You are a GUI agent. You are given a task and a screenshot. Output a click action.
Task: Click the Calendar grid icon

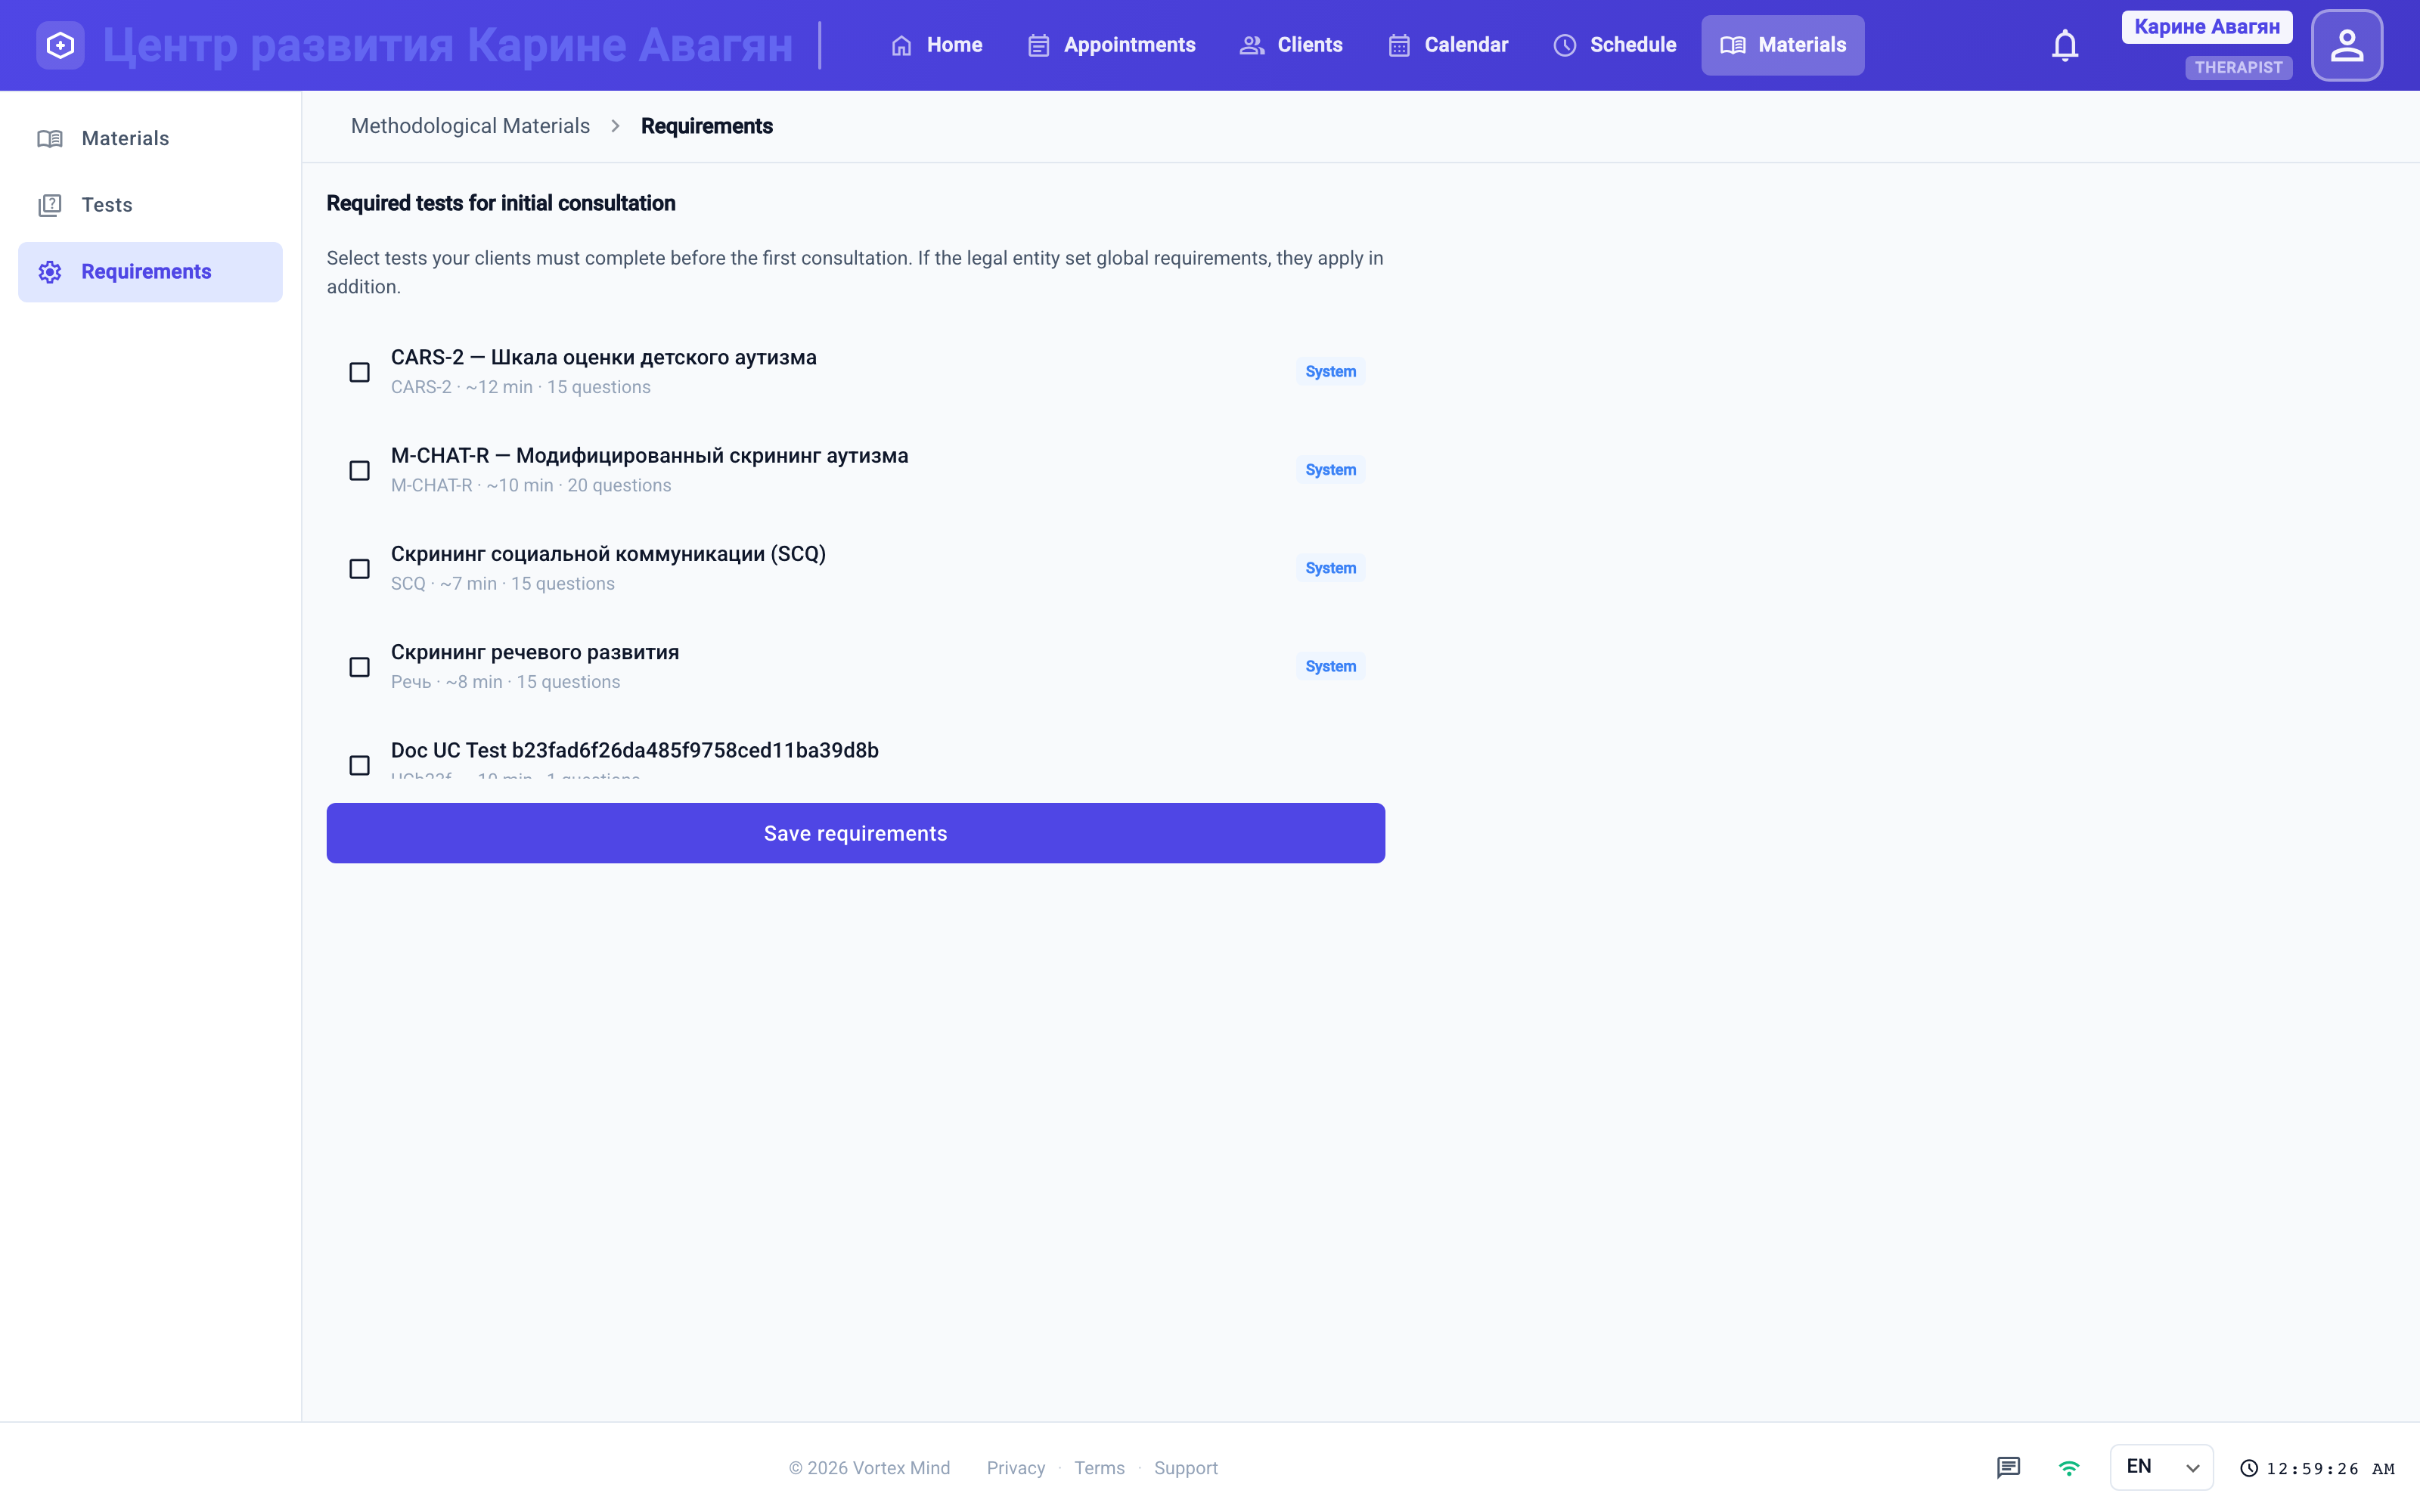(1399, 45)
